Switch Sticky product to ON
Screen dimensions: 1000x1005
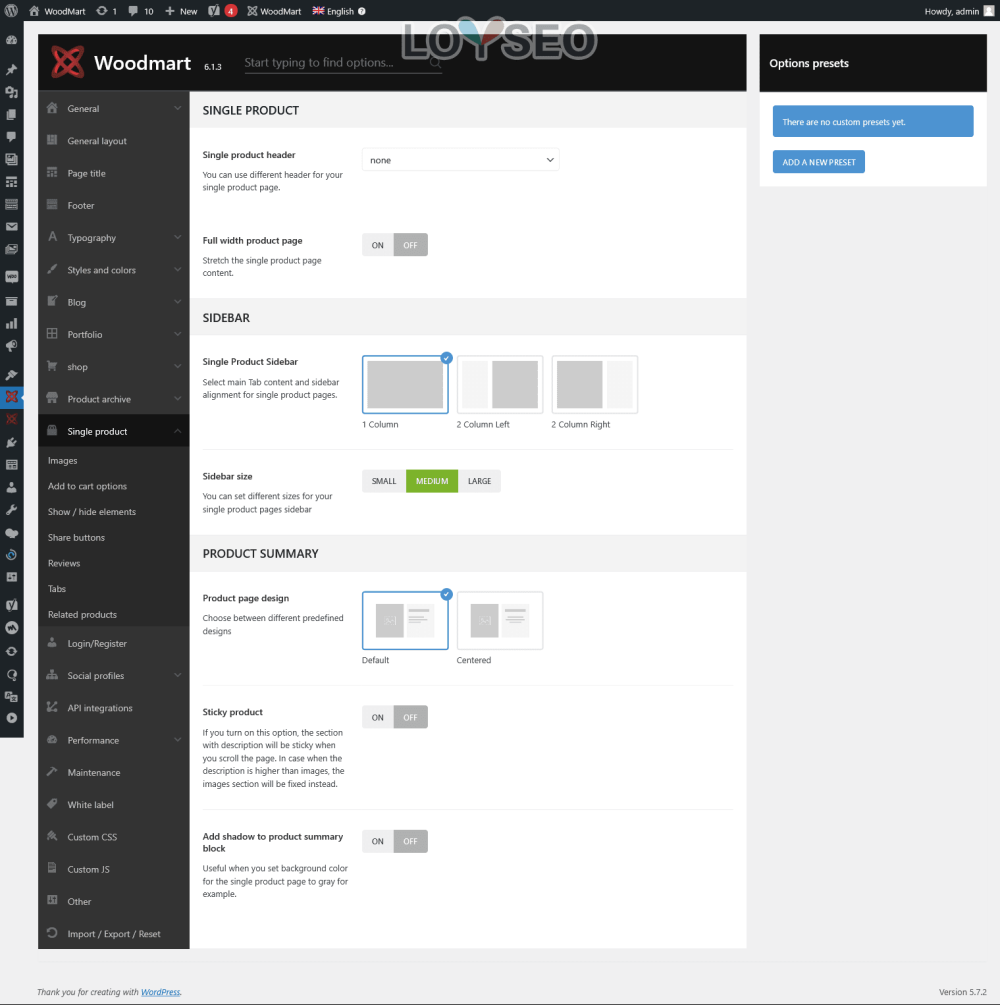[x=378, y=717]
